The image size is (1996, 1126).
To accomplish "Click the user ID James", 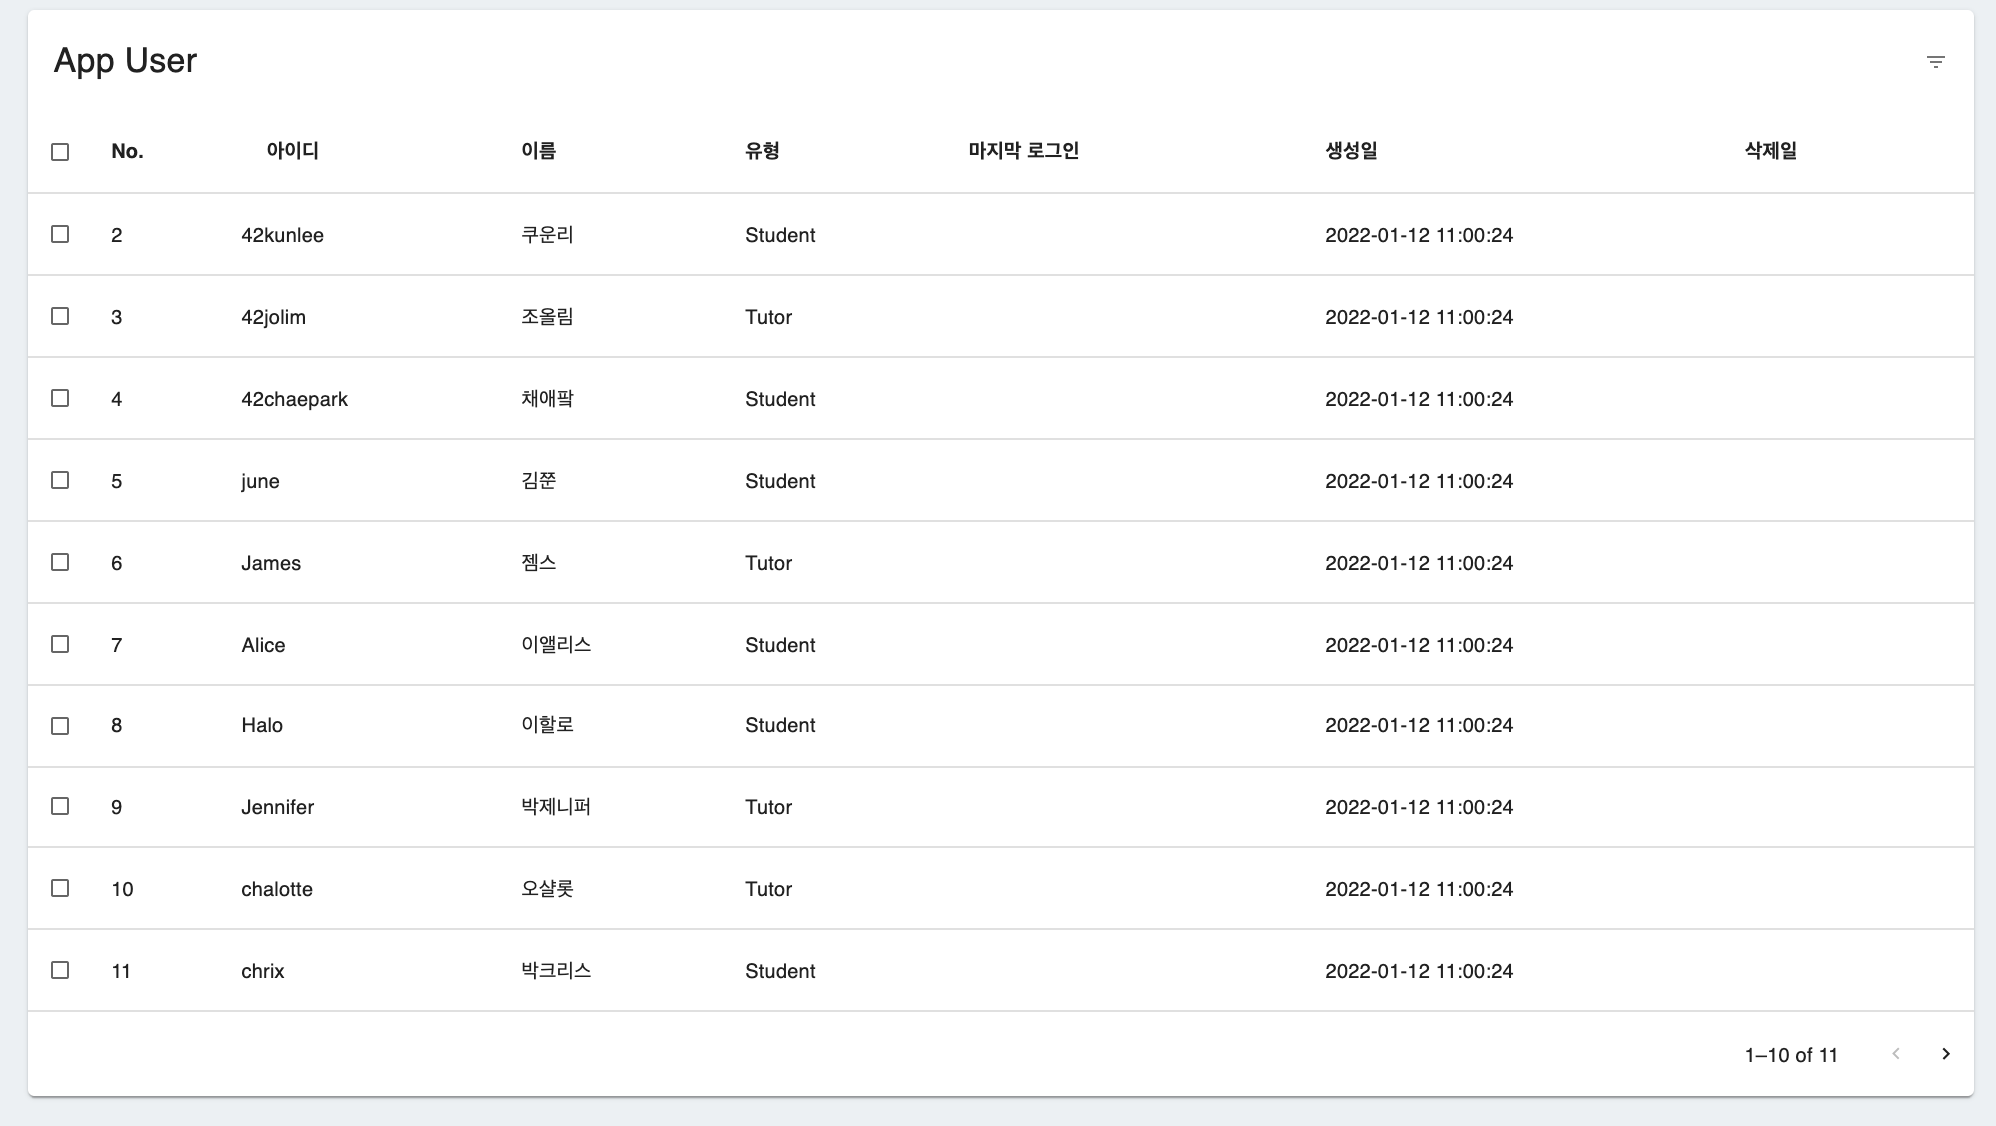I will pos(271,563).
